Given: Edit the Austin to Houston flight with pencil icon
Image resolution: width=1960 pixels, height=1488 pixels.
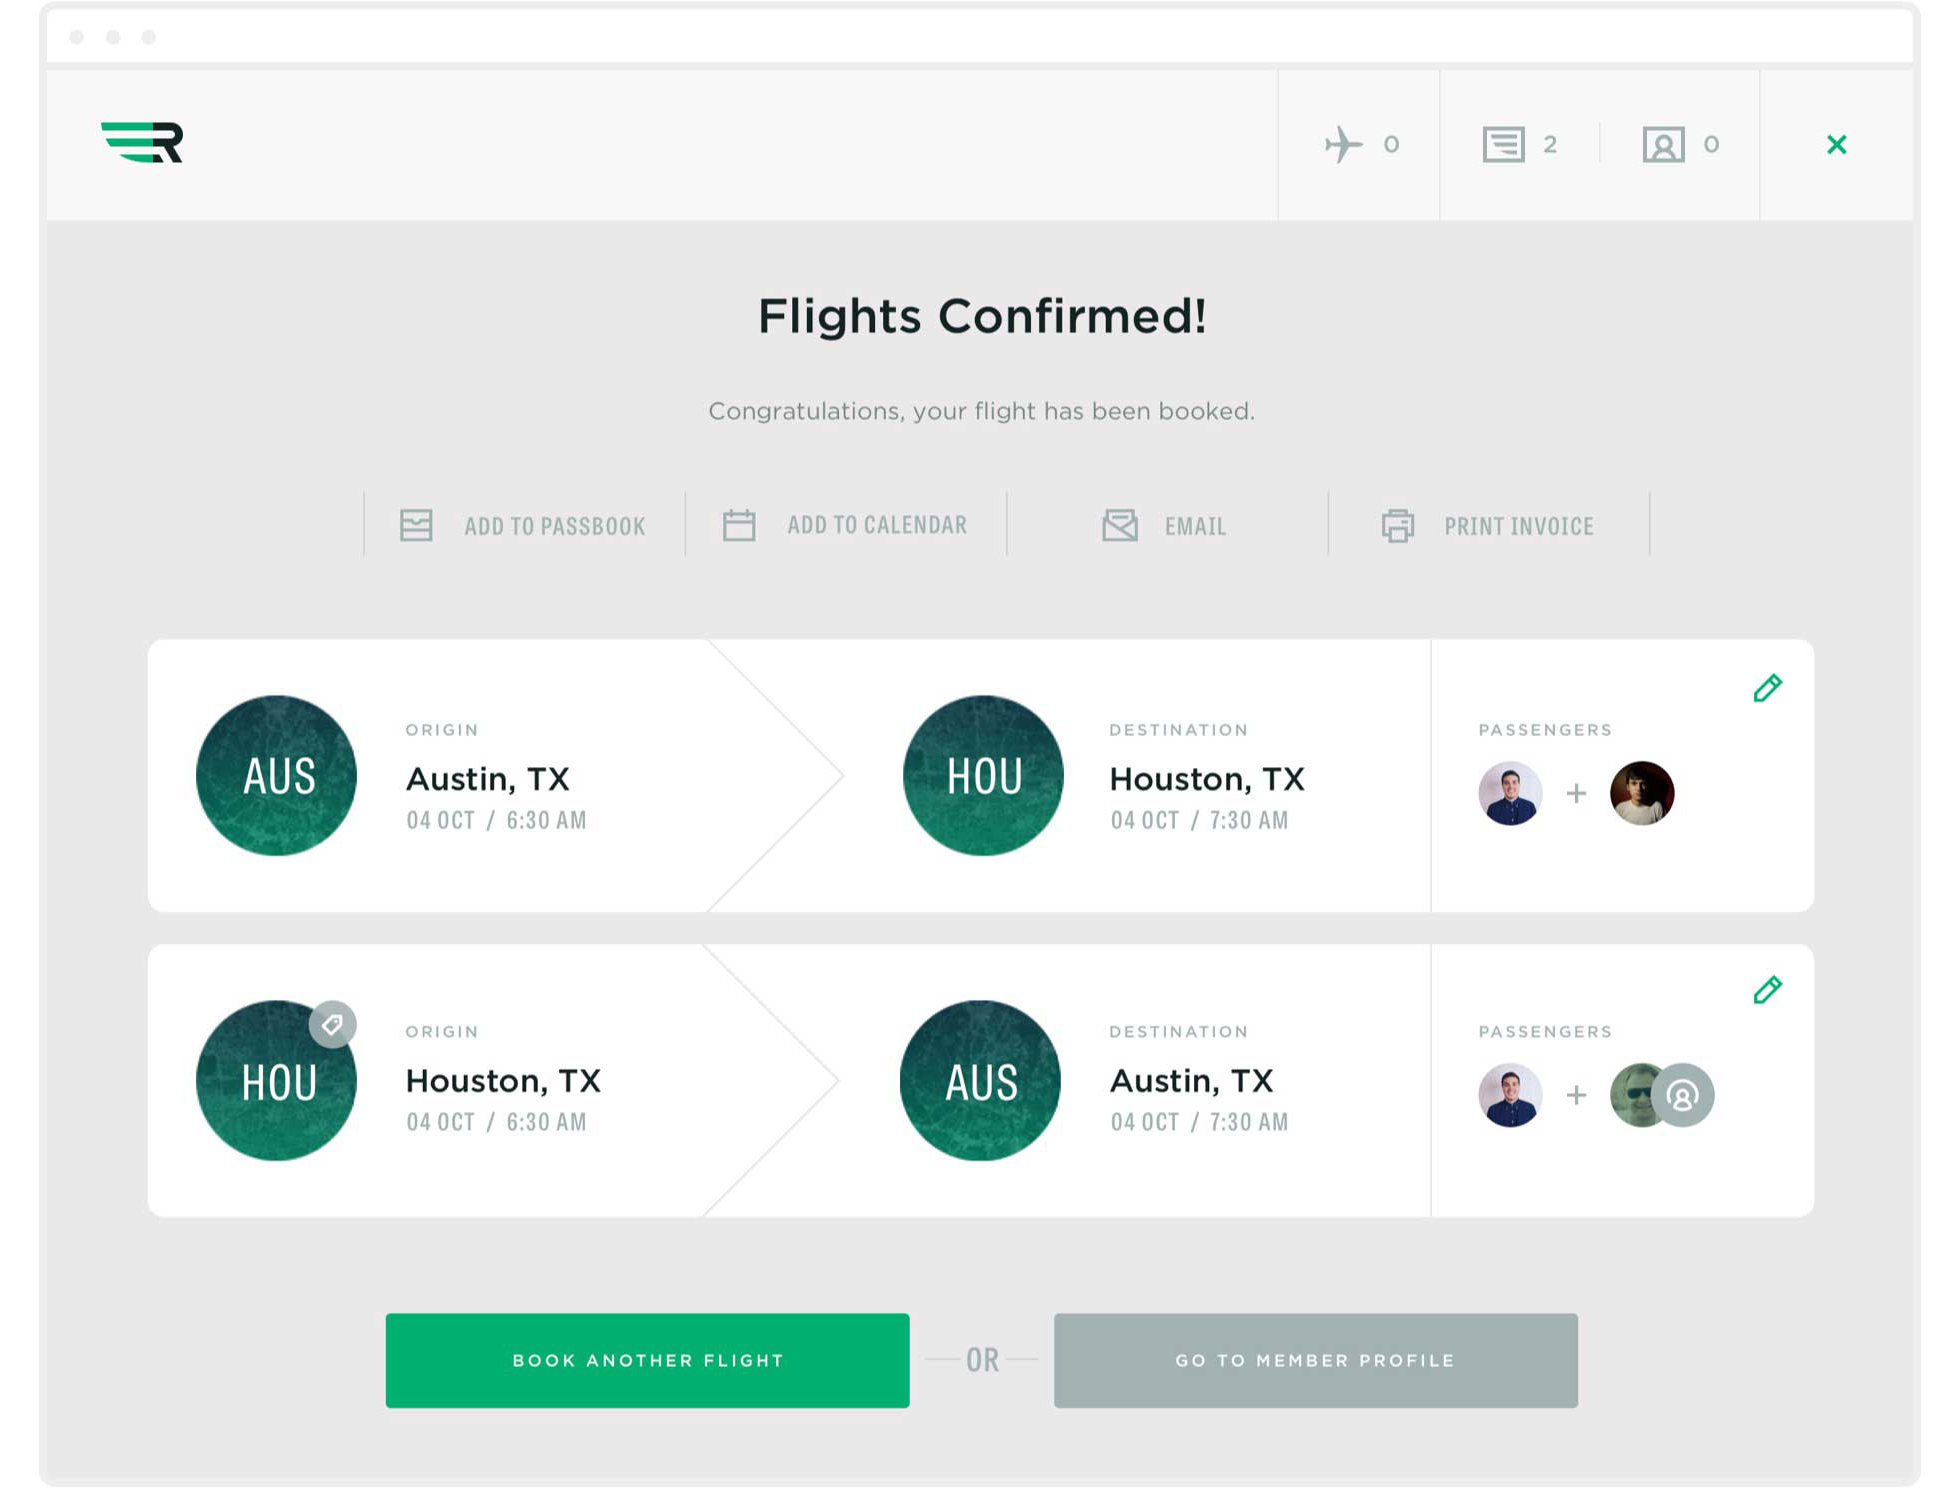Looking at the screenshot, I should 1767,688.
